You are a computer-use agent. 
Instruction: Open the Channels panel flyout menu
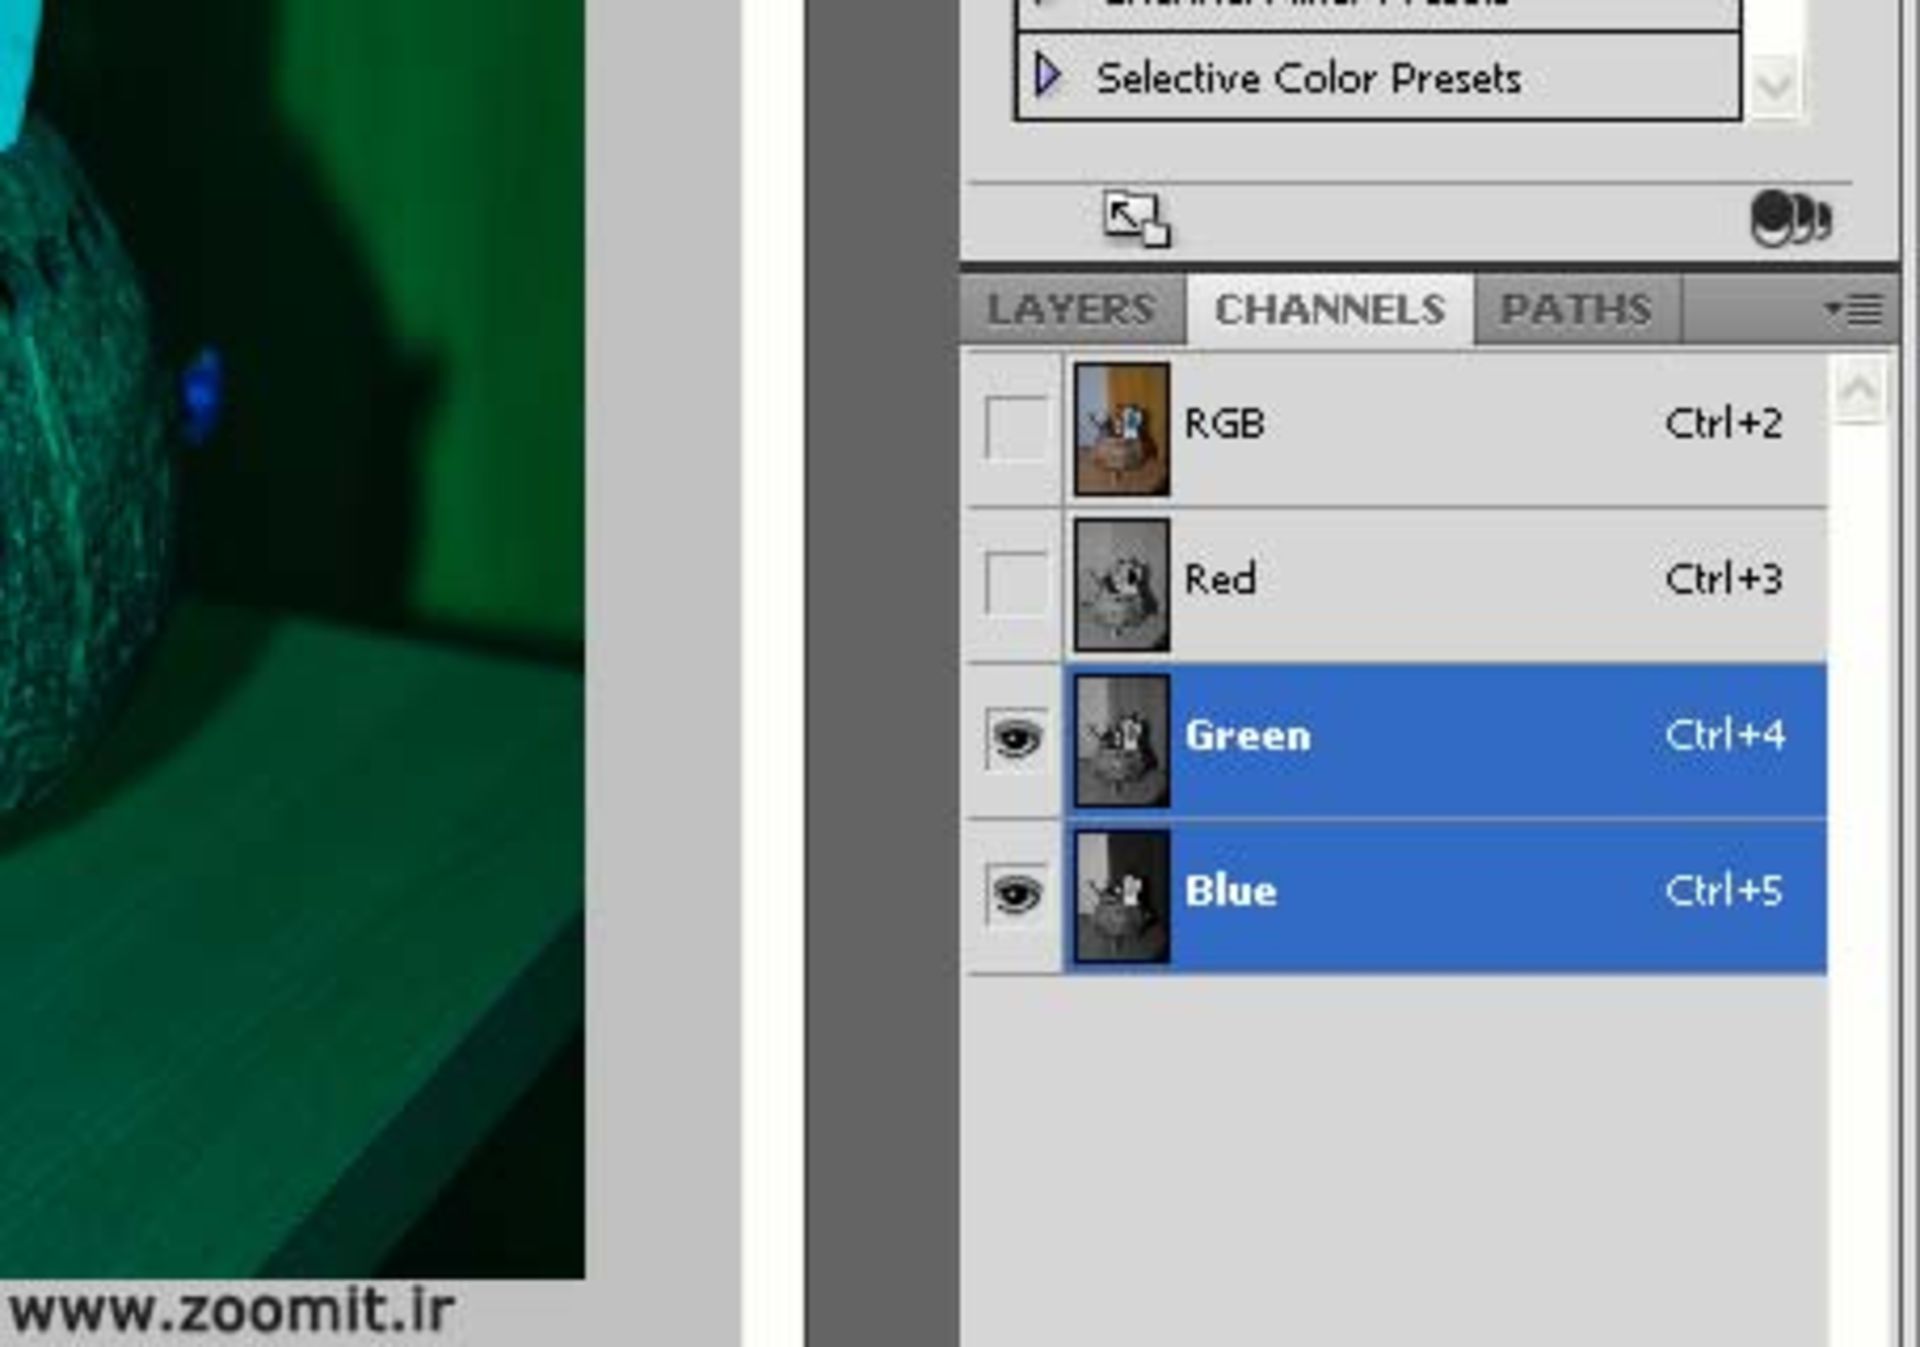coord(1857,308)
